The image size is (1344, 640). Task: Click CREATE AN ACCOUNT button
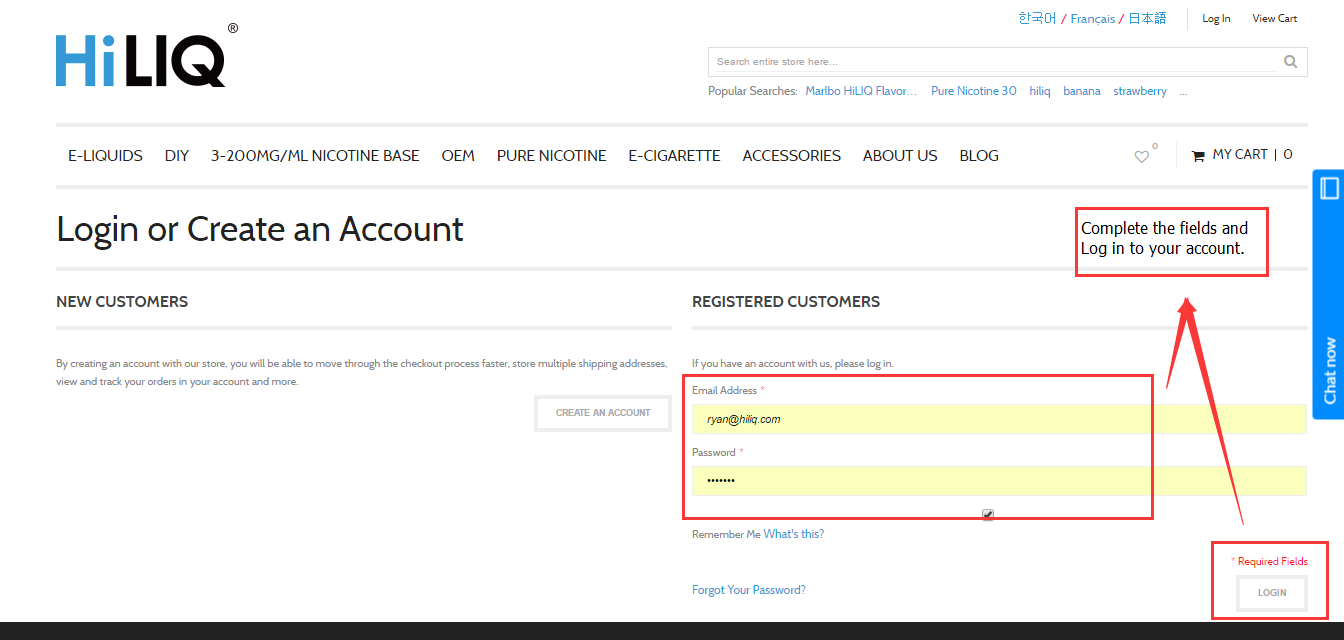[603, 413]
